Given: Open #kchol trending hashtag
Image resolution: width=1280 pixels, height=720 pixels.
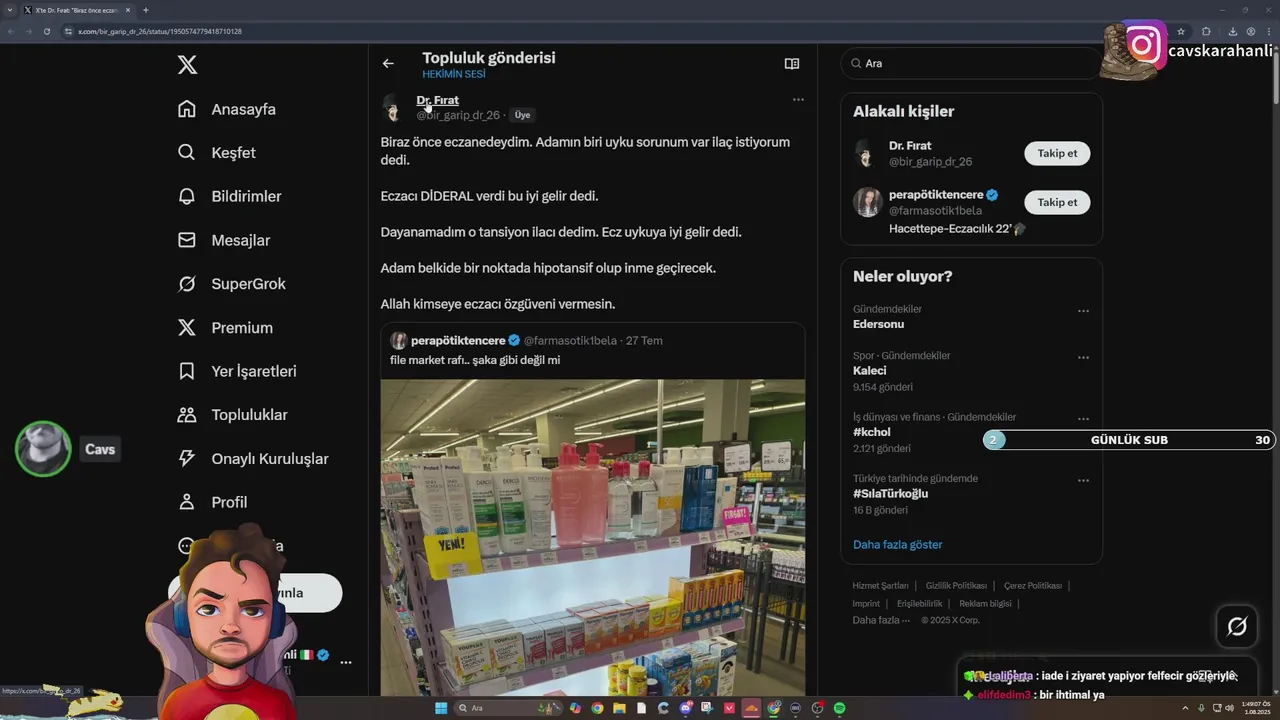Looking at the screenshot, I should (x=872, y=432).
